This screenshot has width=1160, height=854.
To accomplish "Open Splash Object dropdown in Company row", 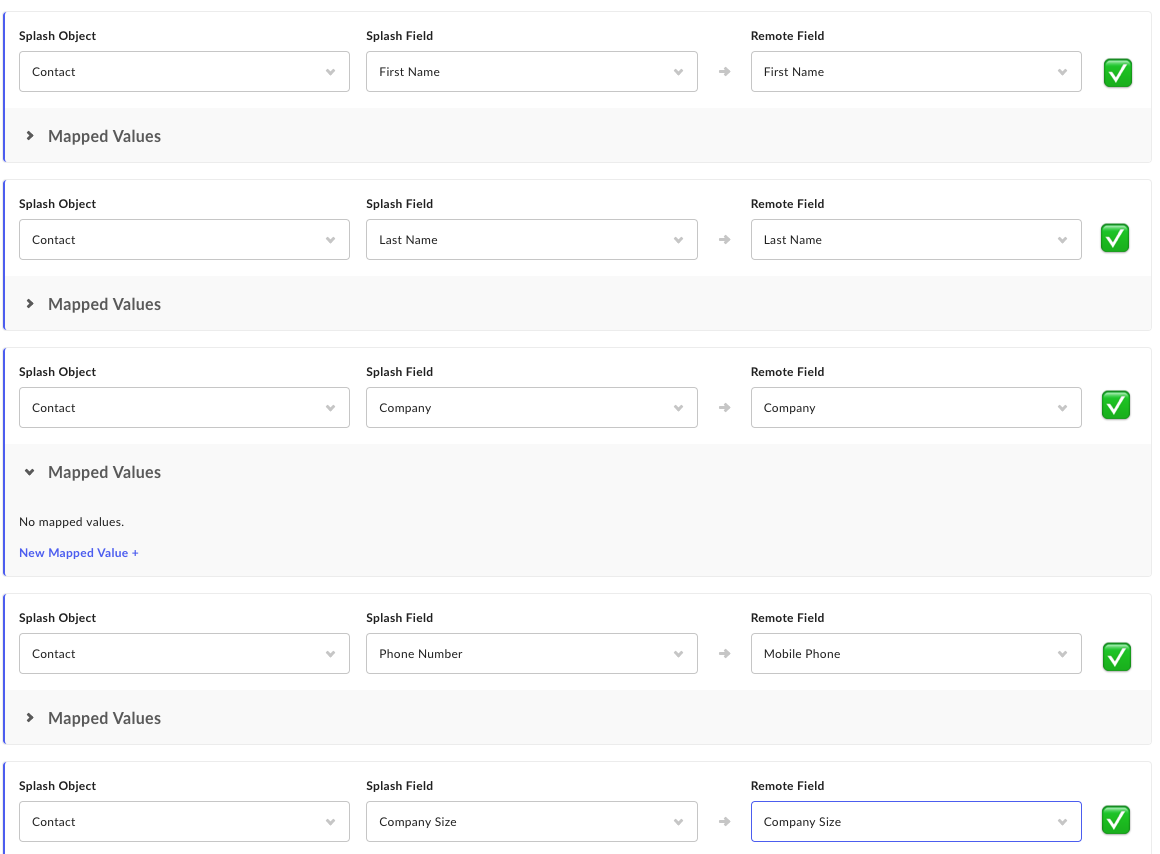I will coord(184,408).
